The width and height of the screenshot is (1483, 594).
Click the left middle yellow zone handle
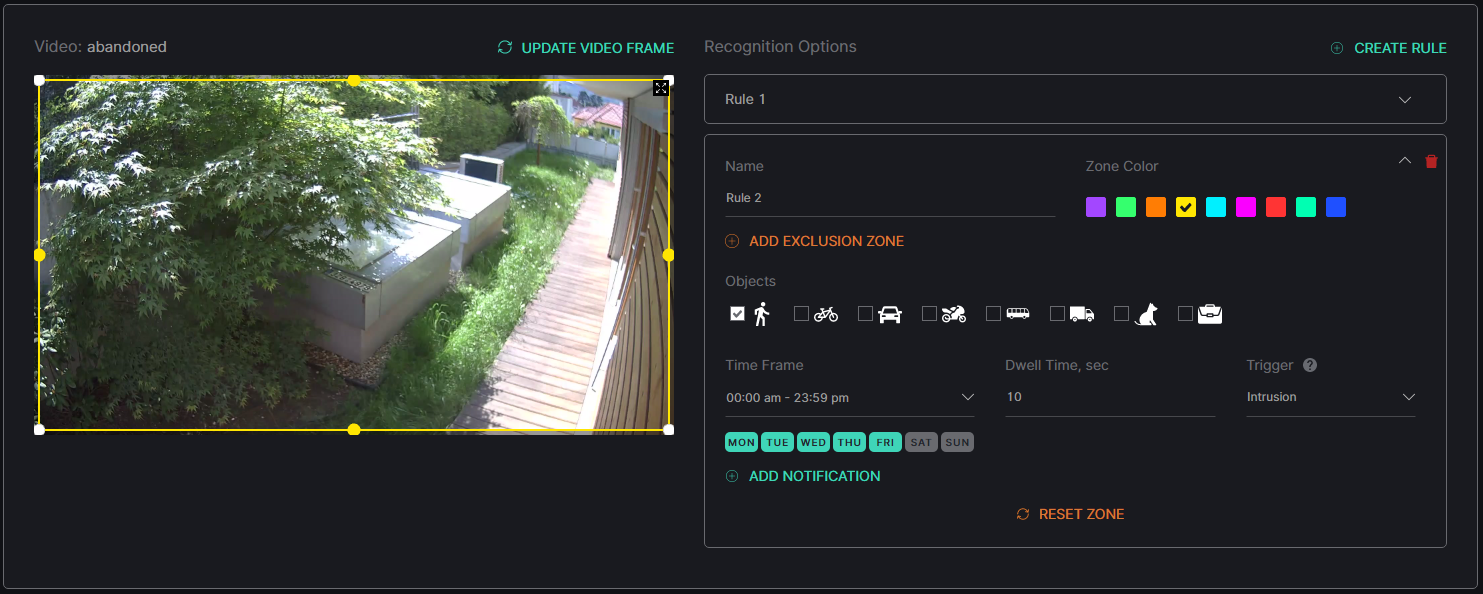point(40,255)
